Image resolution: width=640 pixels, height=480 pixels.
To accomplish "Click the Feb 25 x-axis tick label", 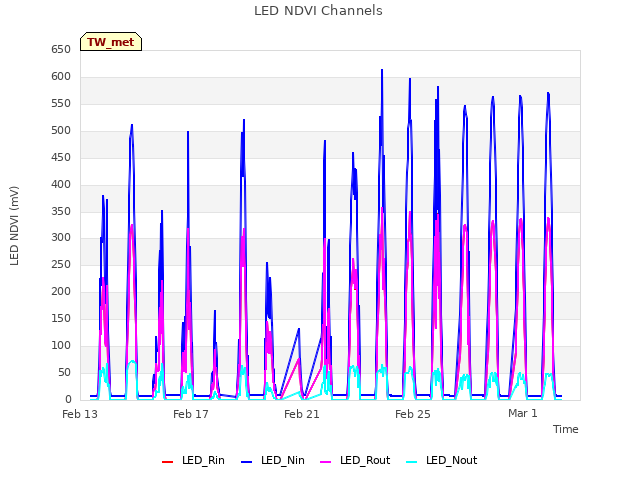I will (x=413, y=414).
